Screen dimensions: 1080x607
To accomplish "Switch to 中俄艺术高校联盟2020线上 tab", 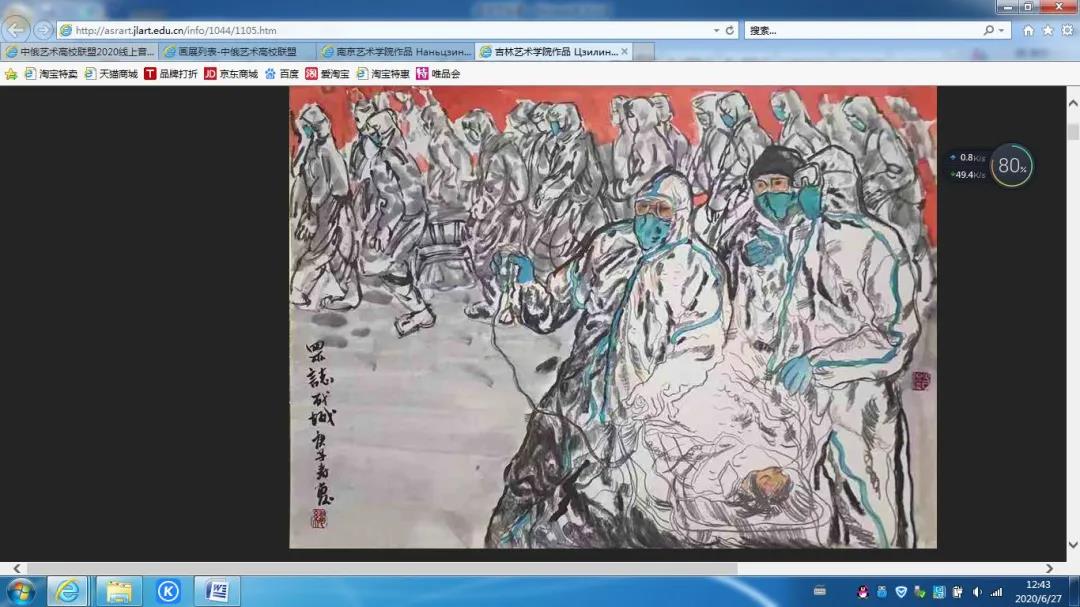I will pos(80,51).
